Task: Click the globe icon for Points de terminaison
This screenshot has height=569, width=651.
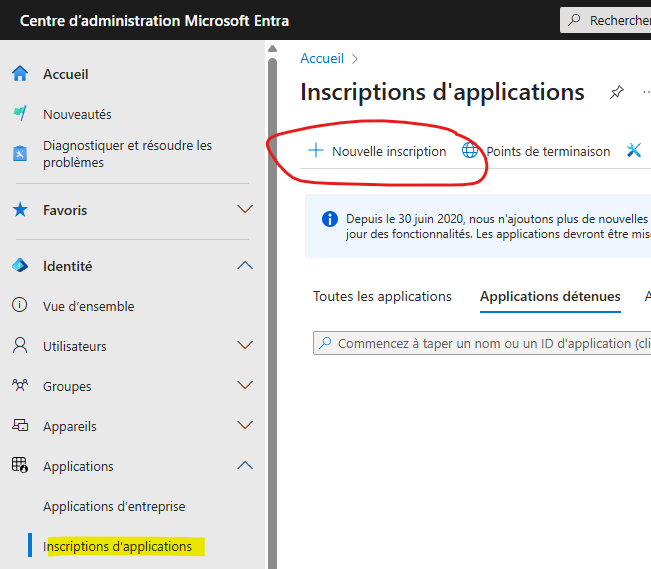Action: [470, 150]
